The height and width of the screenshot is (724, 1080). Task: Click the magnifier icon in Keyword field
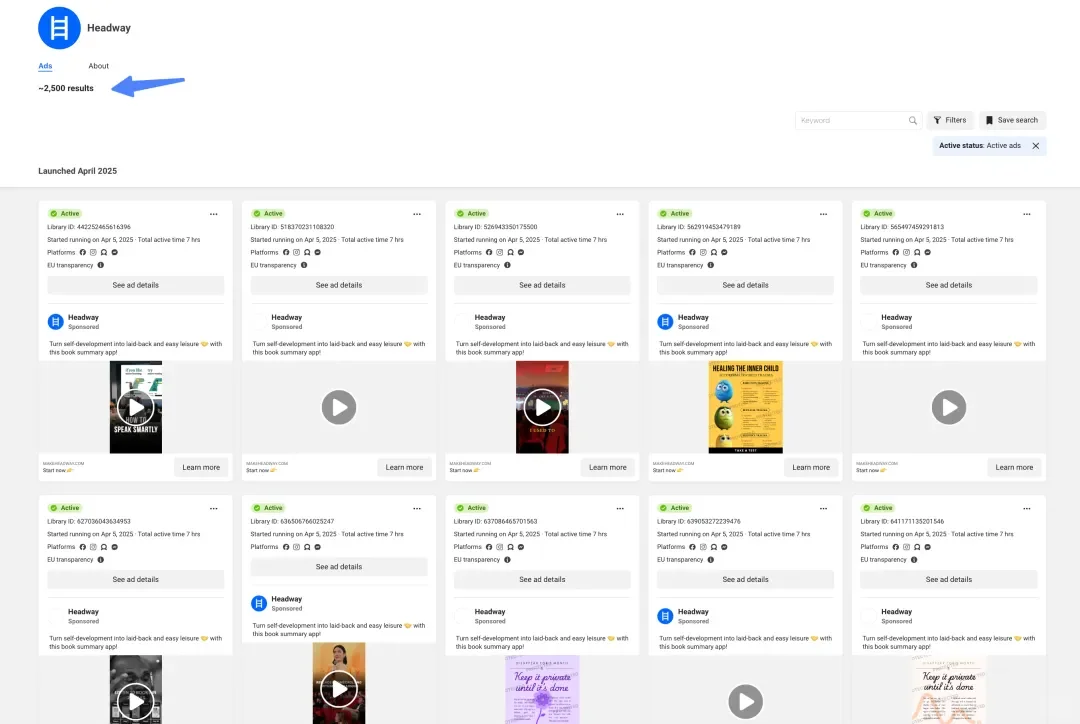coord(913,121)
